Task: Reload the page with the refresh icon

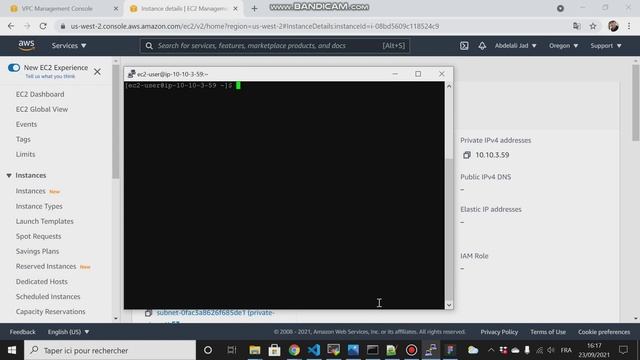Action: tap(43, 26)
